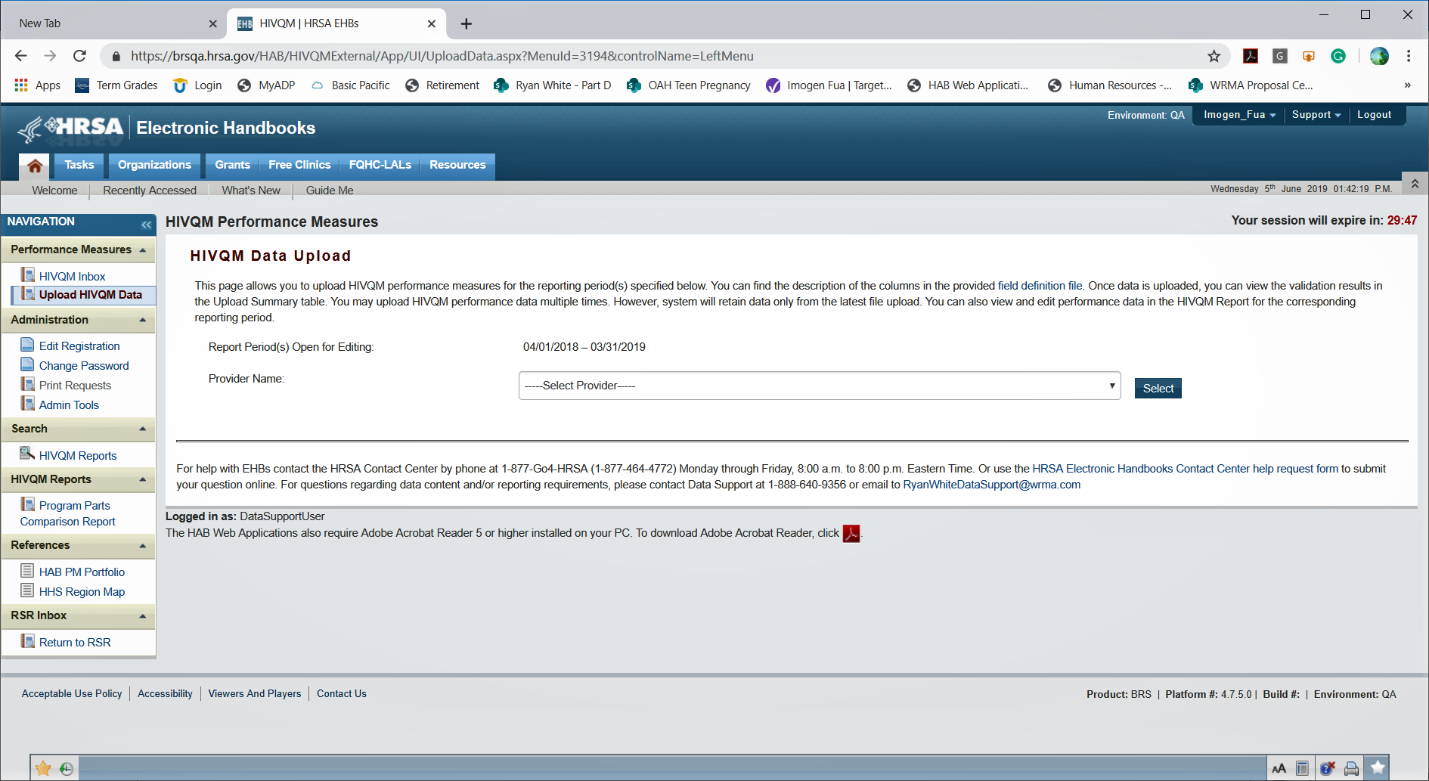
Task: Open the Free Clinics tab
Action: [x=299, y=166]
